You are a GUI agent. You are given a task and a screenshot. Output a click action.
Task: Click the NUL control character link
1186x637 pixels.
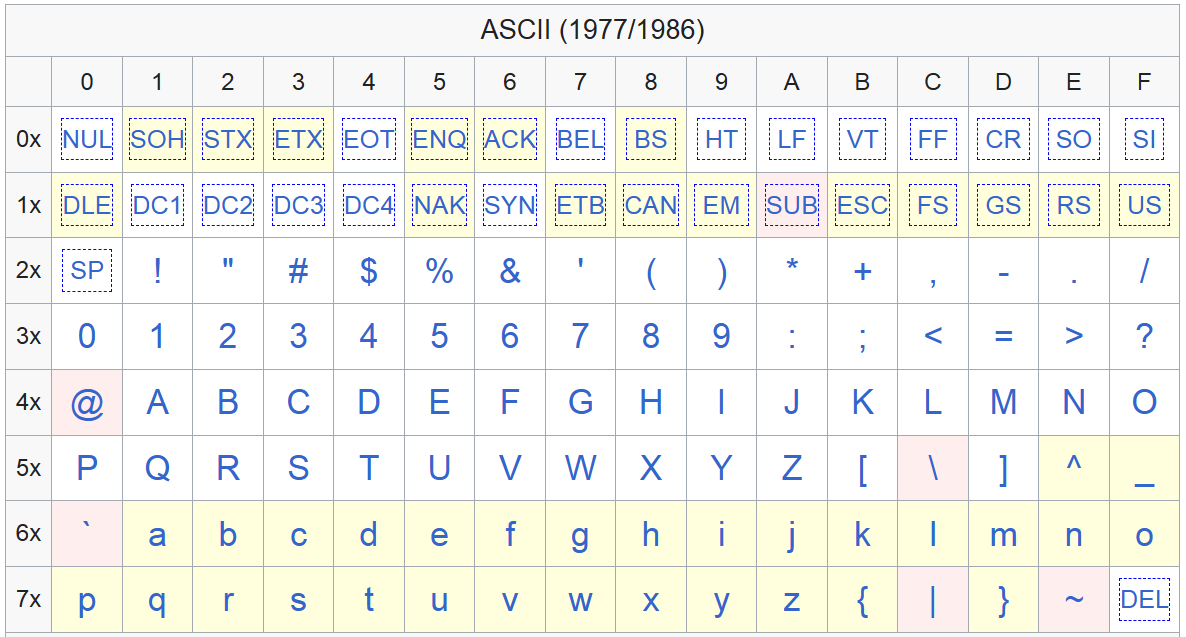[x=87, y=139]
